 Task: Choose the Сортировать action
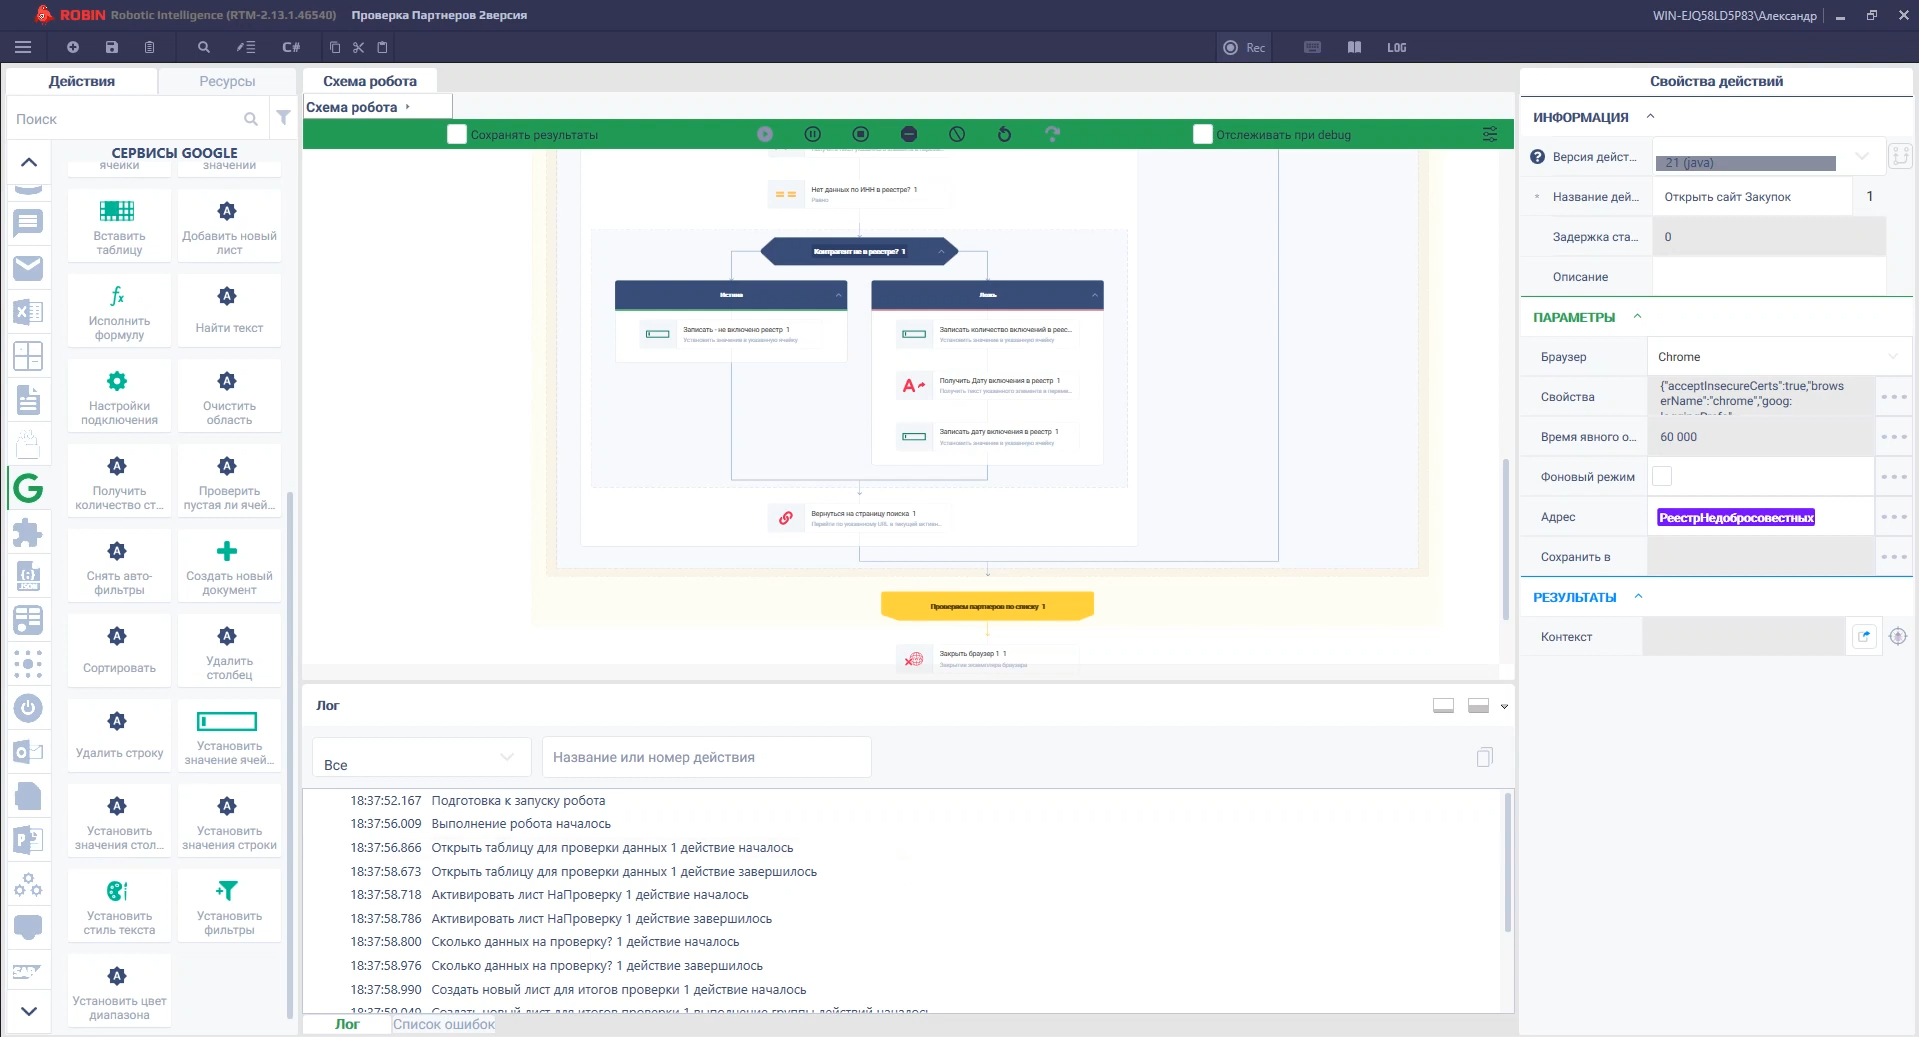pyautogui.click(x=119, y=652)
